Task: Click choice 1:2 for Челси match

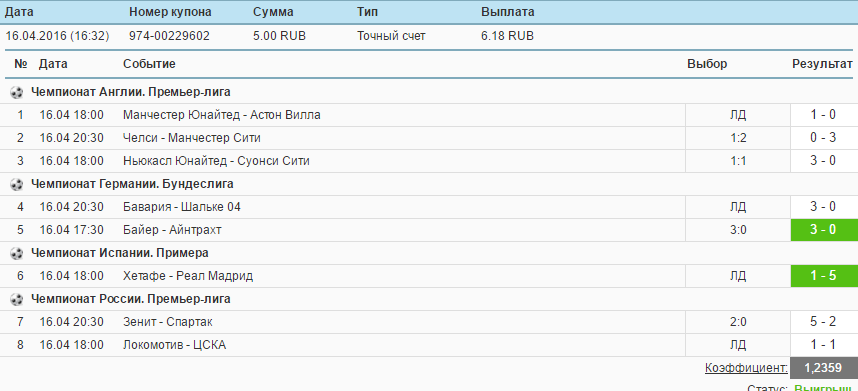Action: click(x=738, y=138)
